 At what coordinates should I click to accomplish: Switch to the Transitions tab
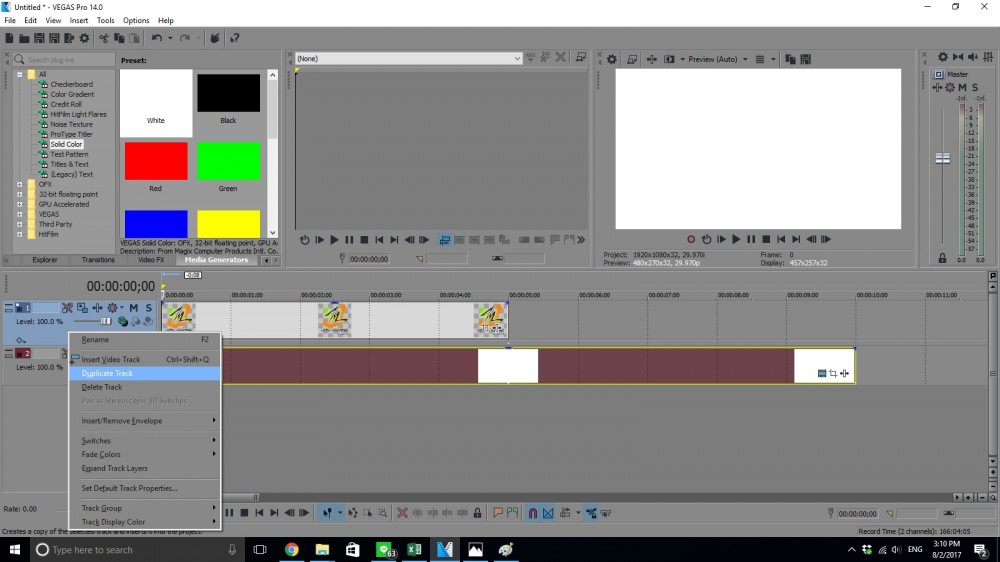click(x=98, y=260)
